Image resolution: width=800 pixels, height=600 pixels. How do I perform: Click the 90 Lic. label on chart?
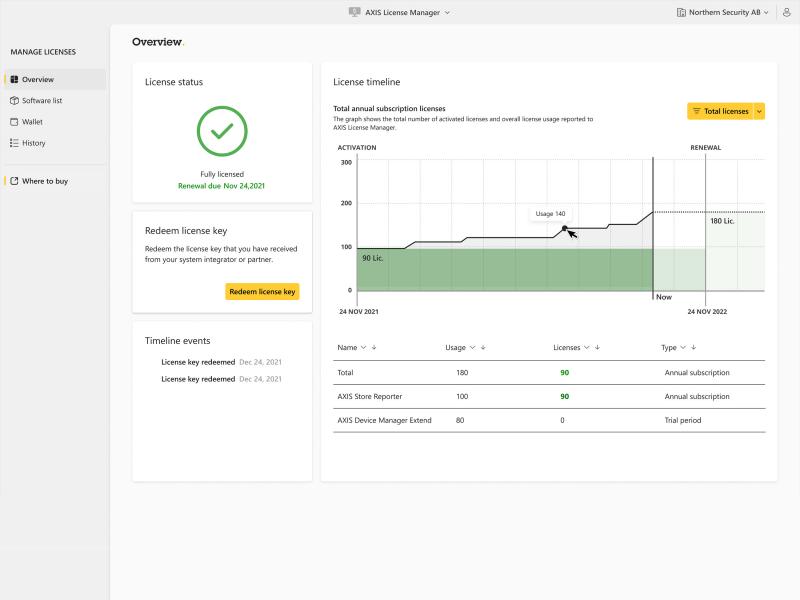(373, 258)
